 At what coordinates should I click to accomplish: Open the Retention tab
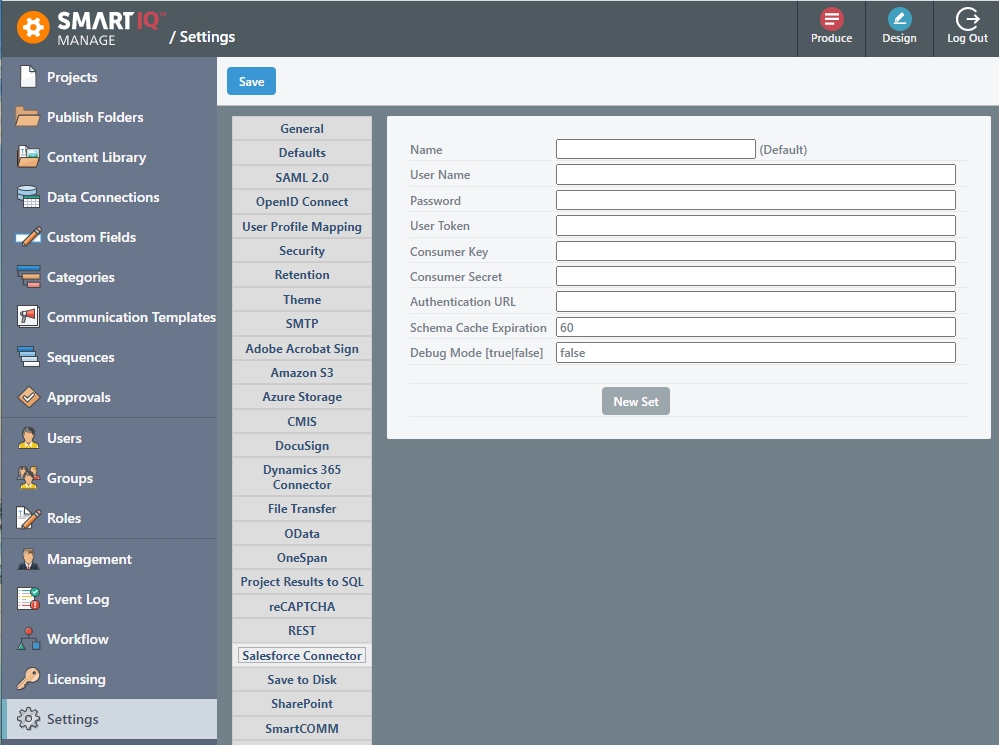pos(302,275)
